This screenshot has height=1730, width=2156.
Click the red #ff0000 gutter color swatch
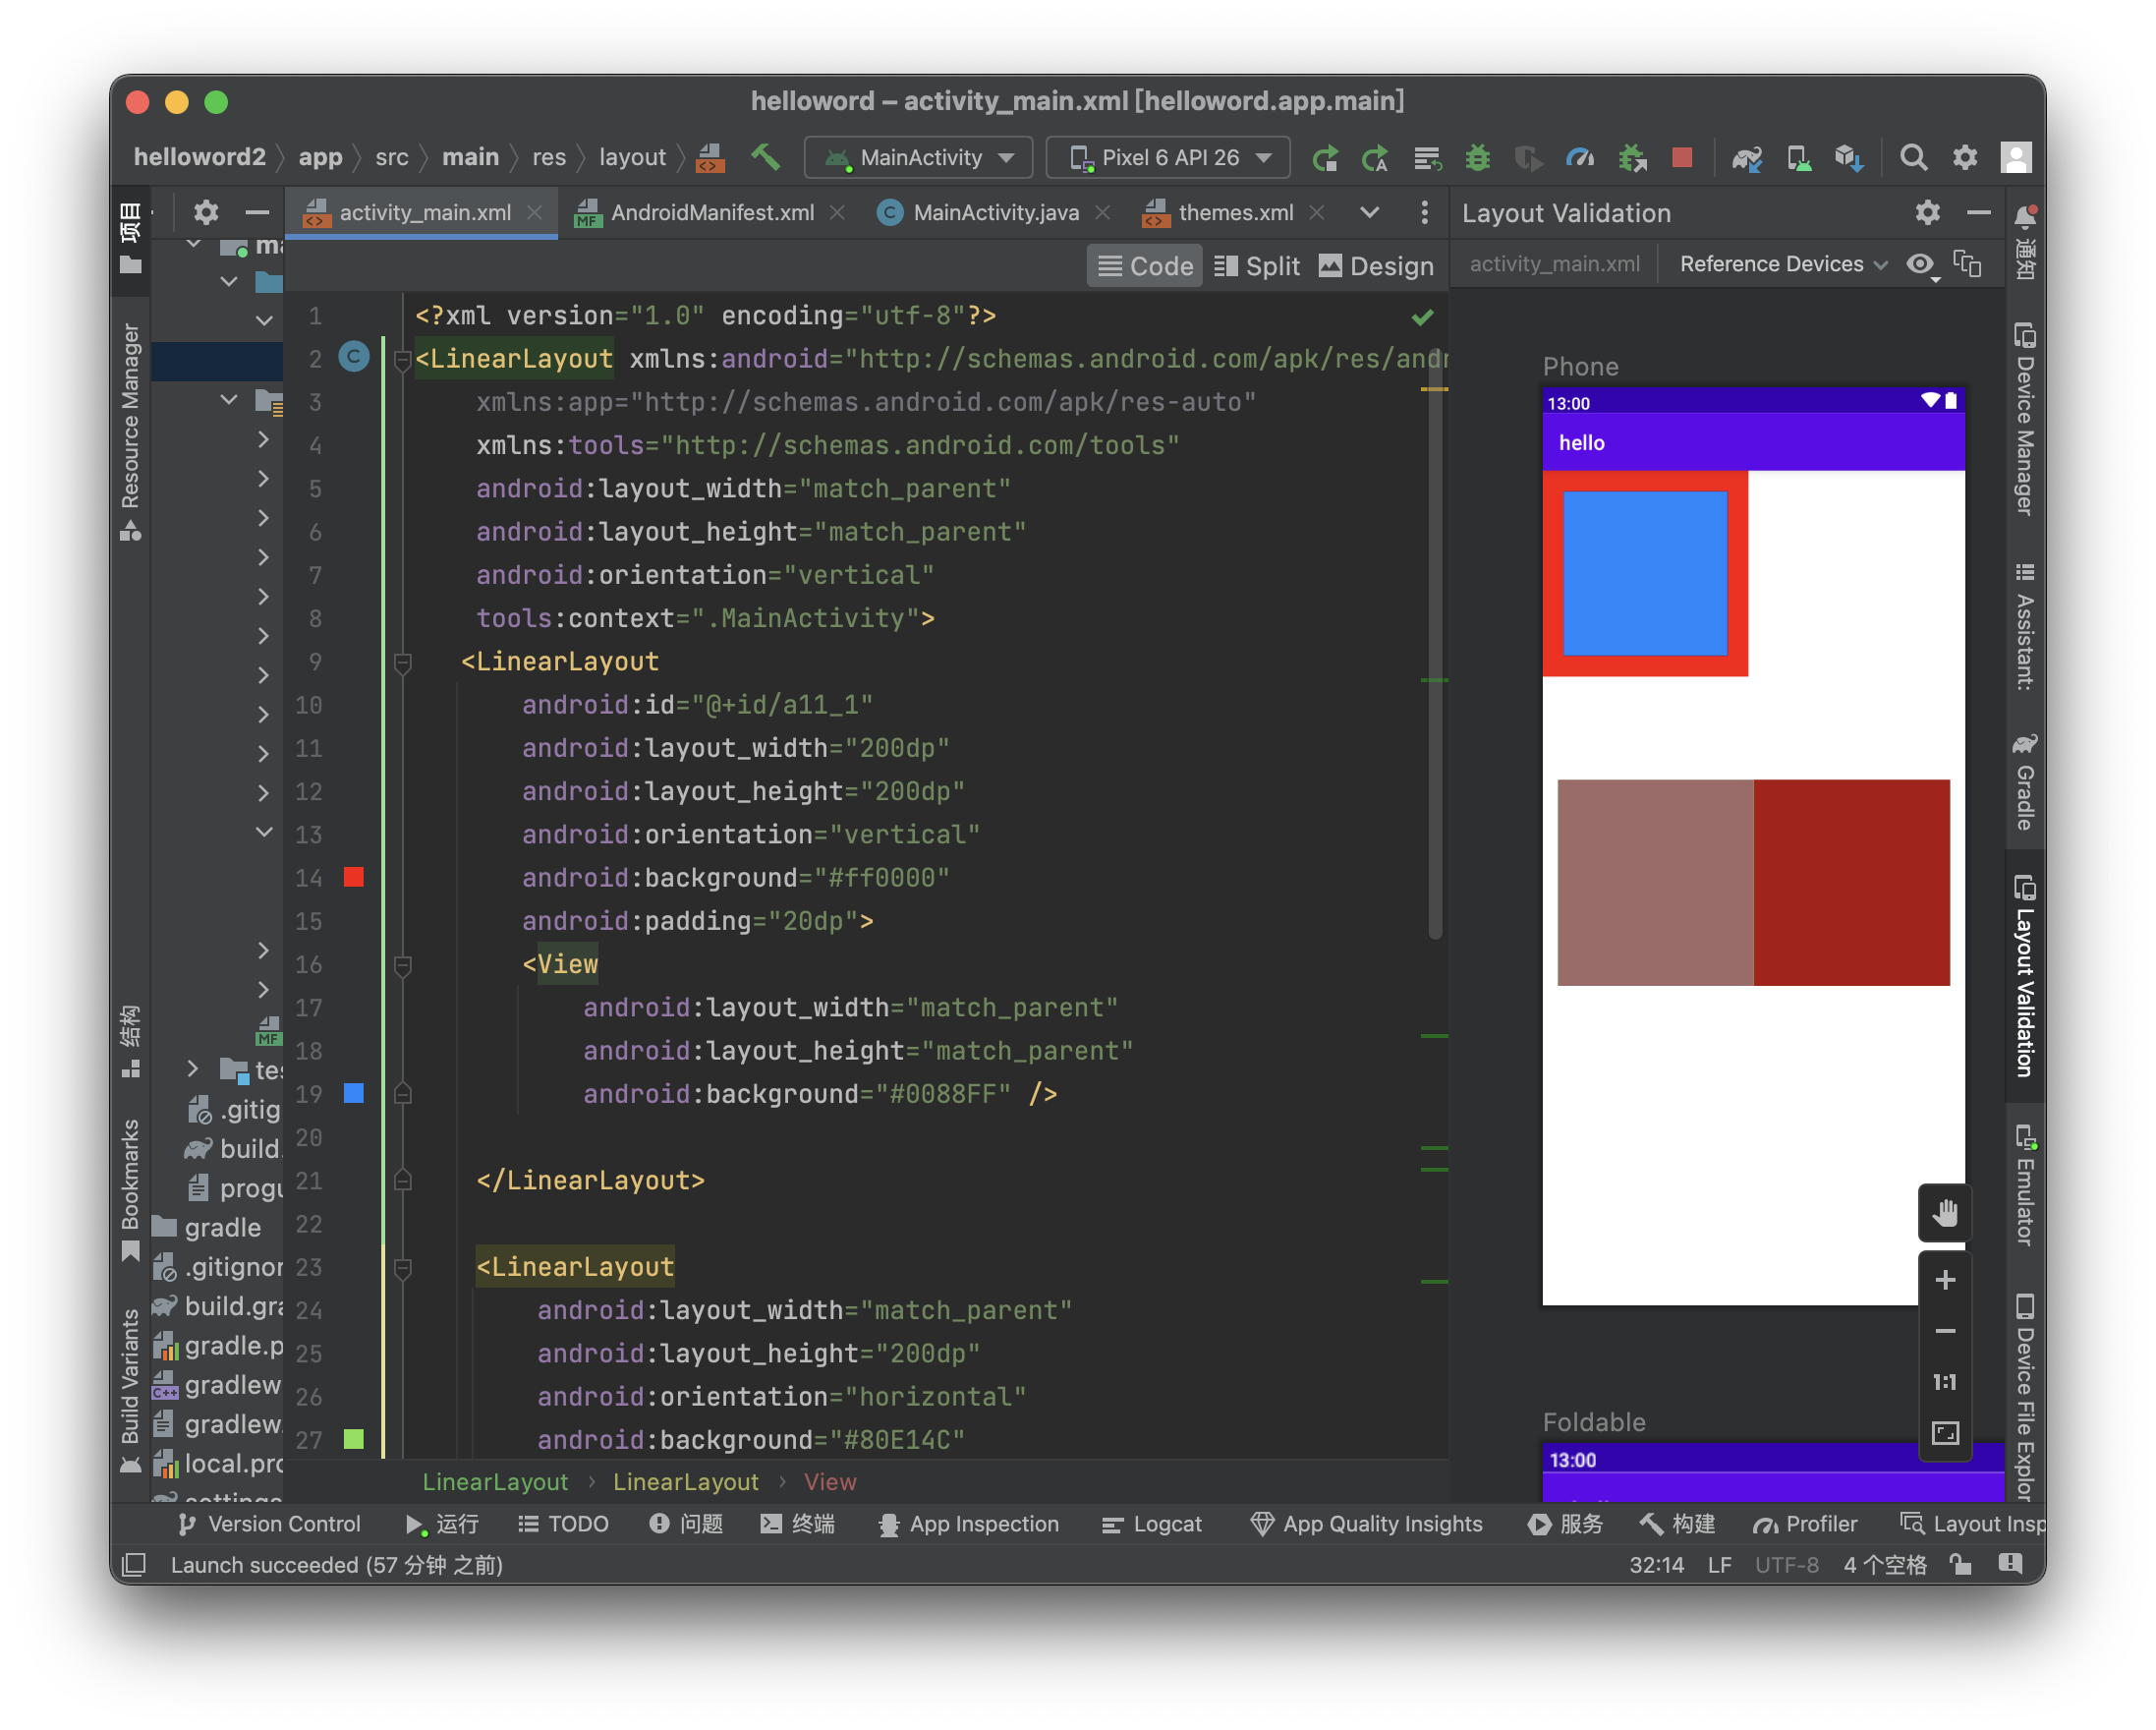353,877
